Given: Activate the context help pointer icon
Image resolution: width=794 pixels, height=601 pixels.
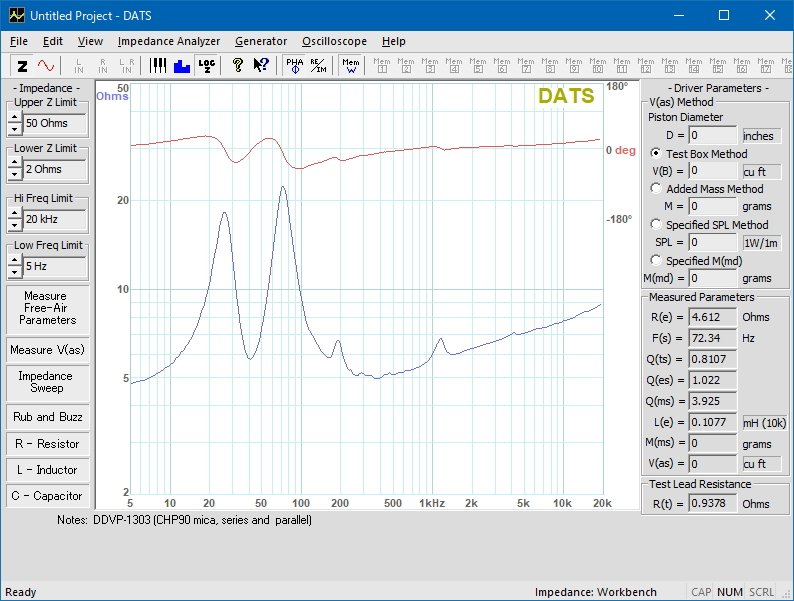Looking at the screenshot, I should point(261,66).
